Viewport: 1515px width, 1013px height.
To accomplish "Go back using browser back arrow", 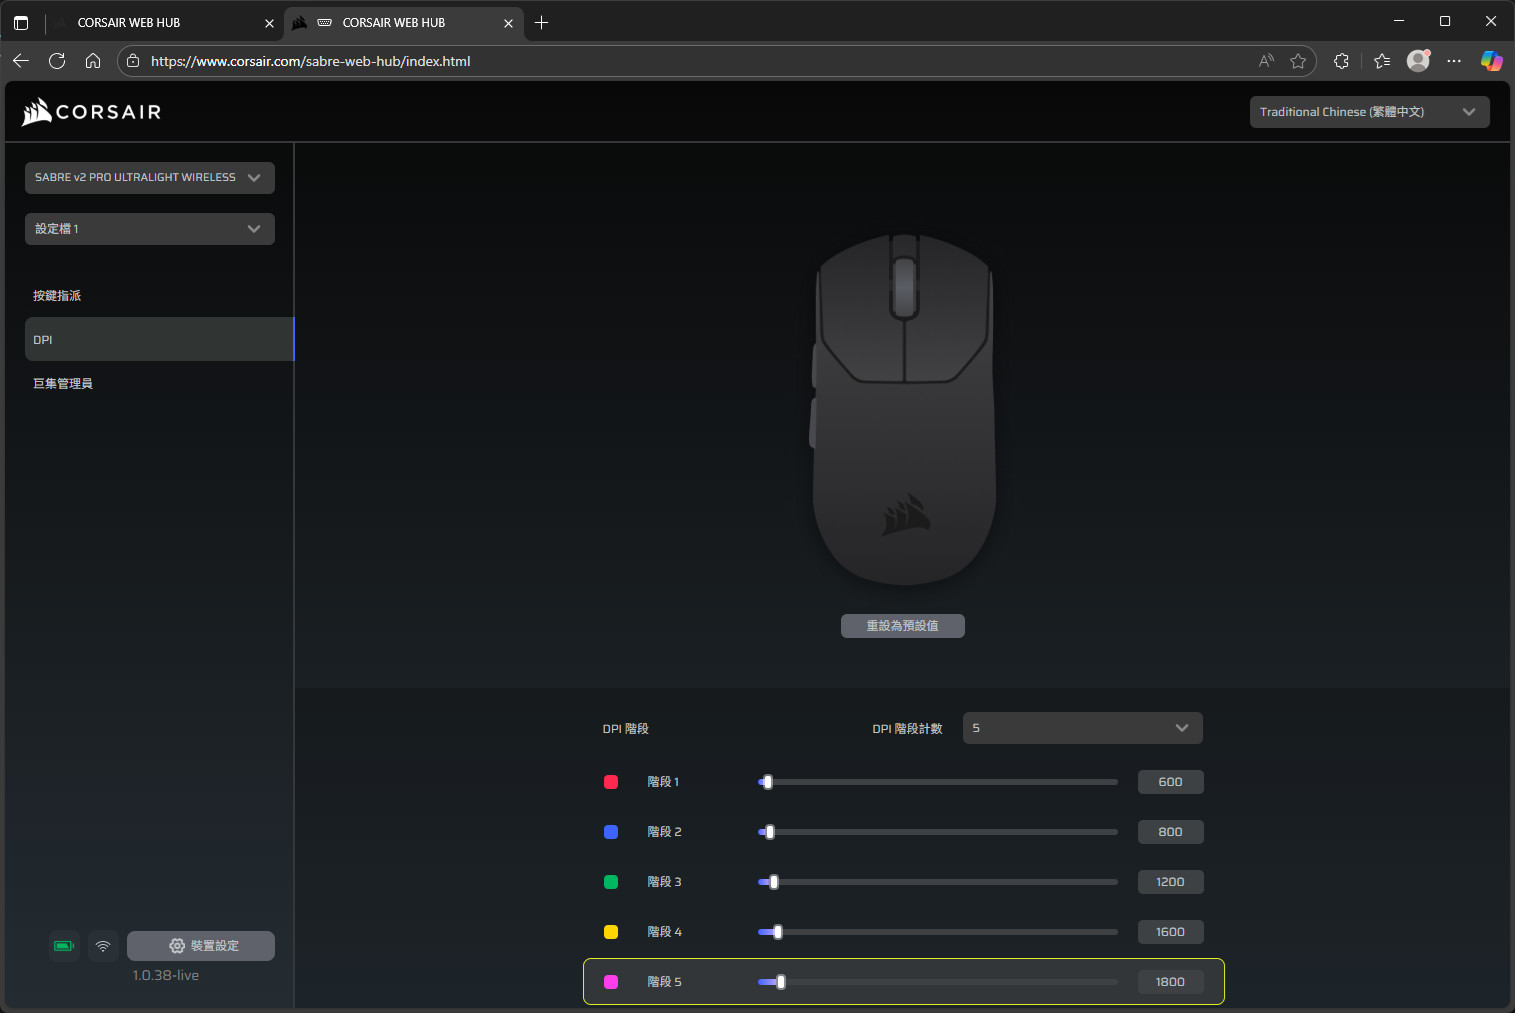I will tap(21, 61).
